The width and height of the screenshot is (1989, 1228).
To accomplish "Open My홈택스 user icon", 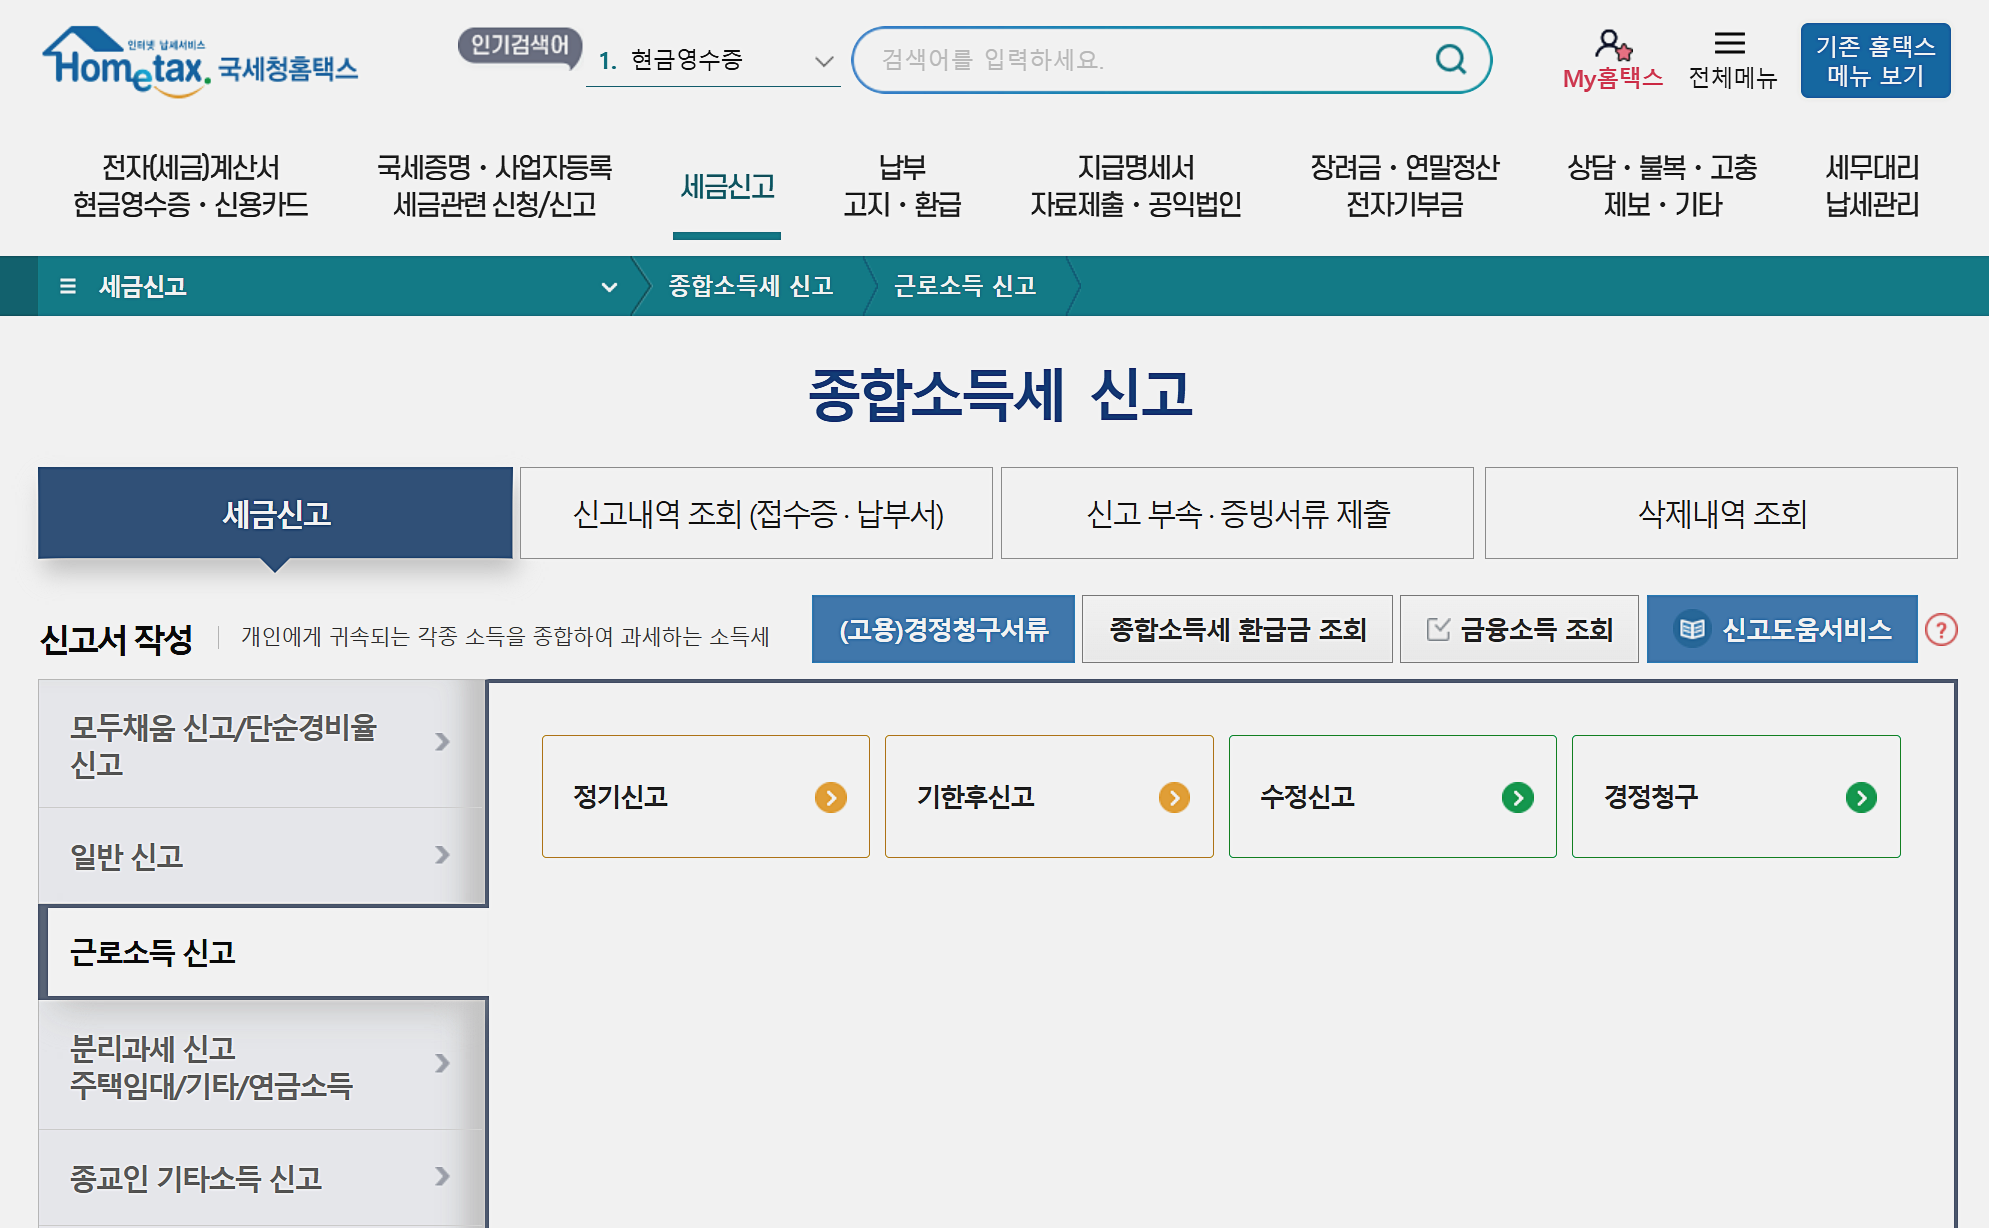I will [x=1612, y=46].
